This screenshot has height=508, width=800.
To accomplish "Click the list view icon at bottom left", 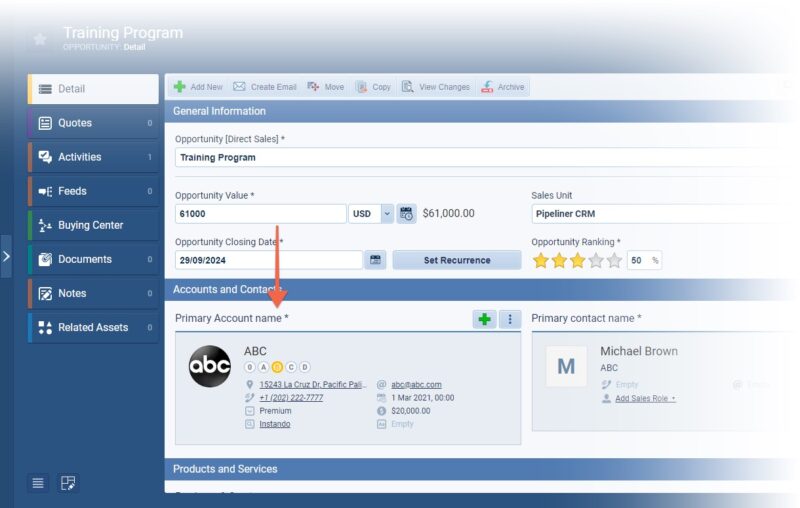I will (x=38, y=483).
